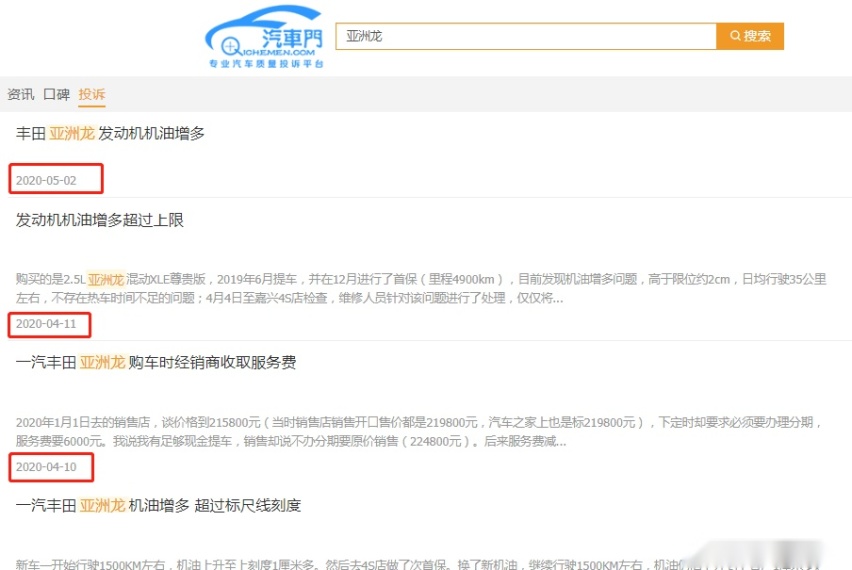Click the slogan 专业汽车质量投诉平台 under the logo
This screenshot has height=570, width=852.
point(266,64)
